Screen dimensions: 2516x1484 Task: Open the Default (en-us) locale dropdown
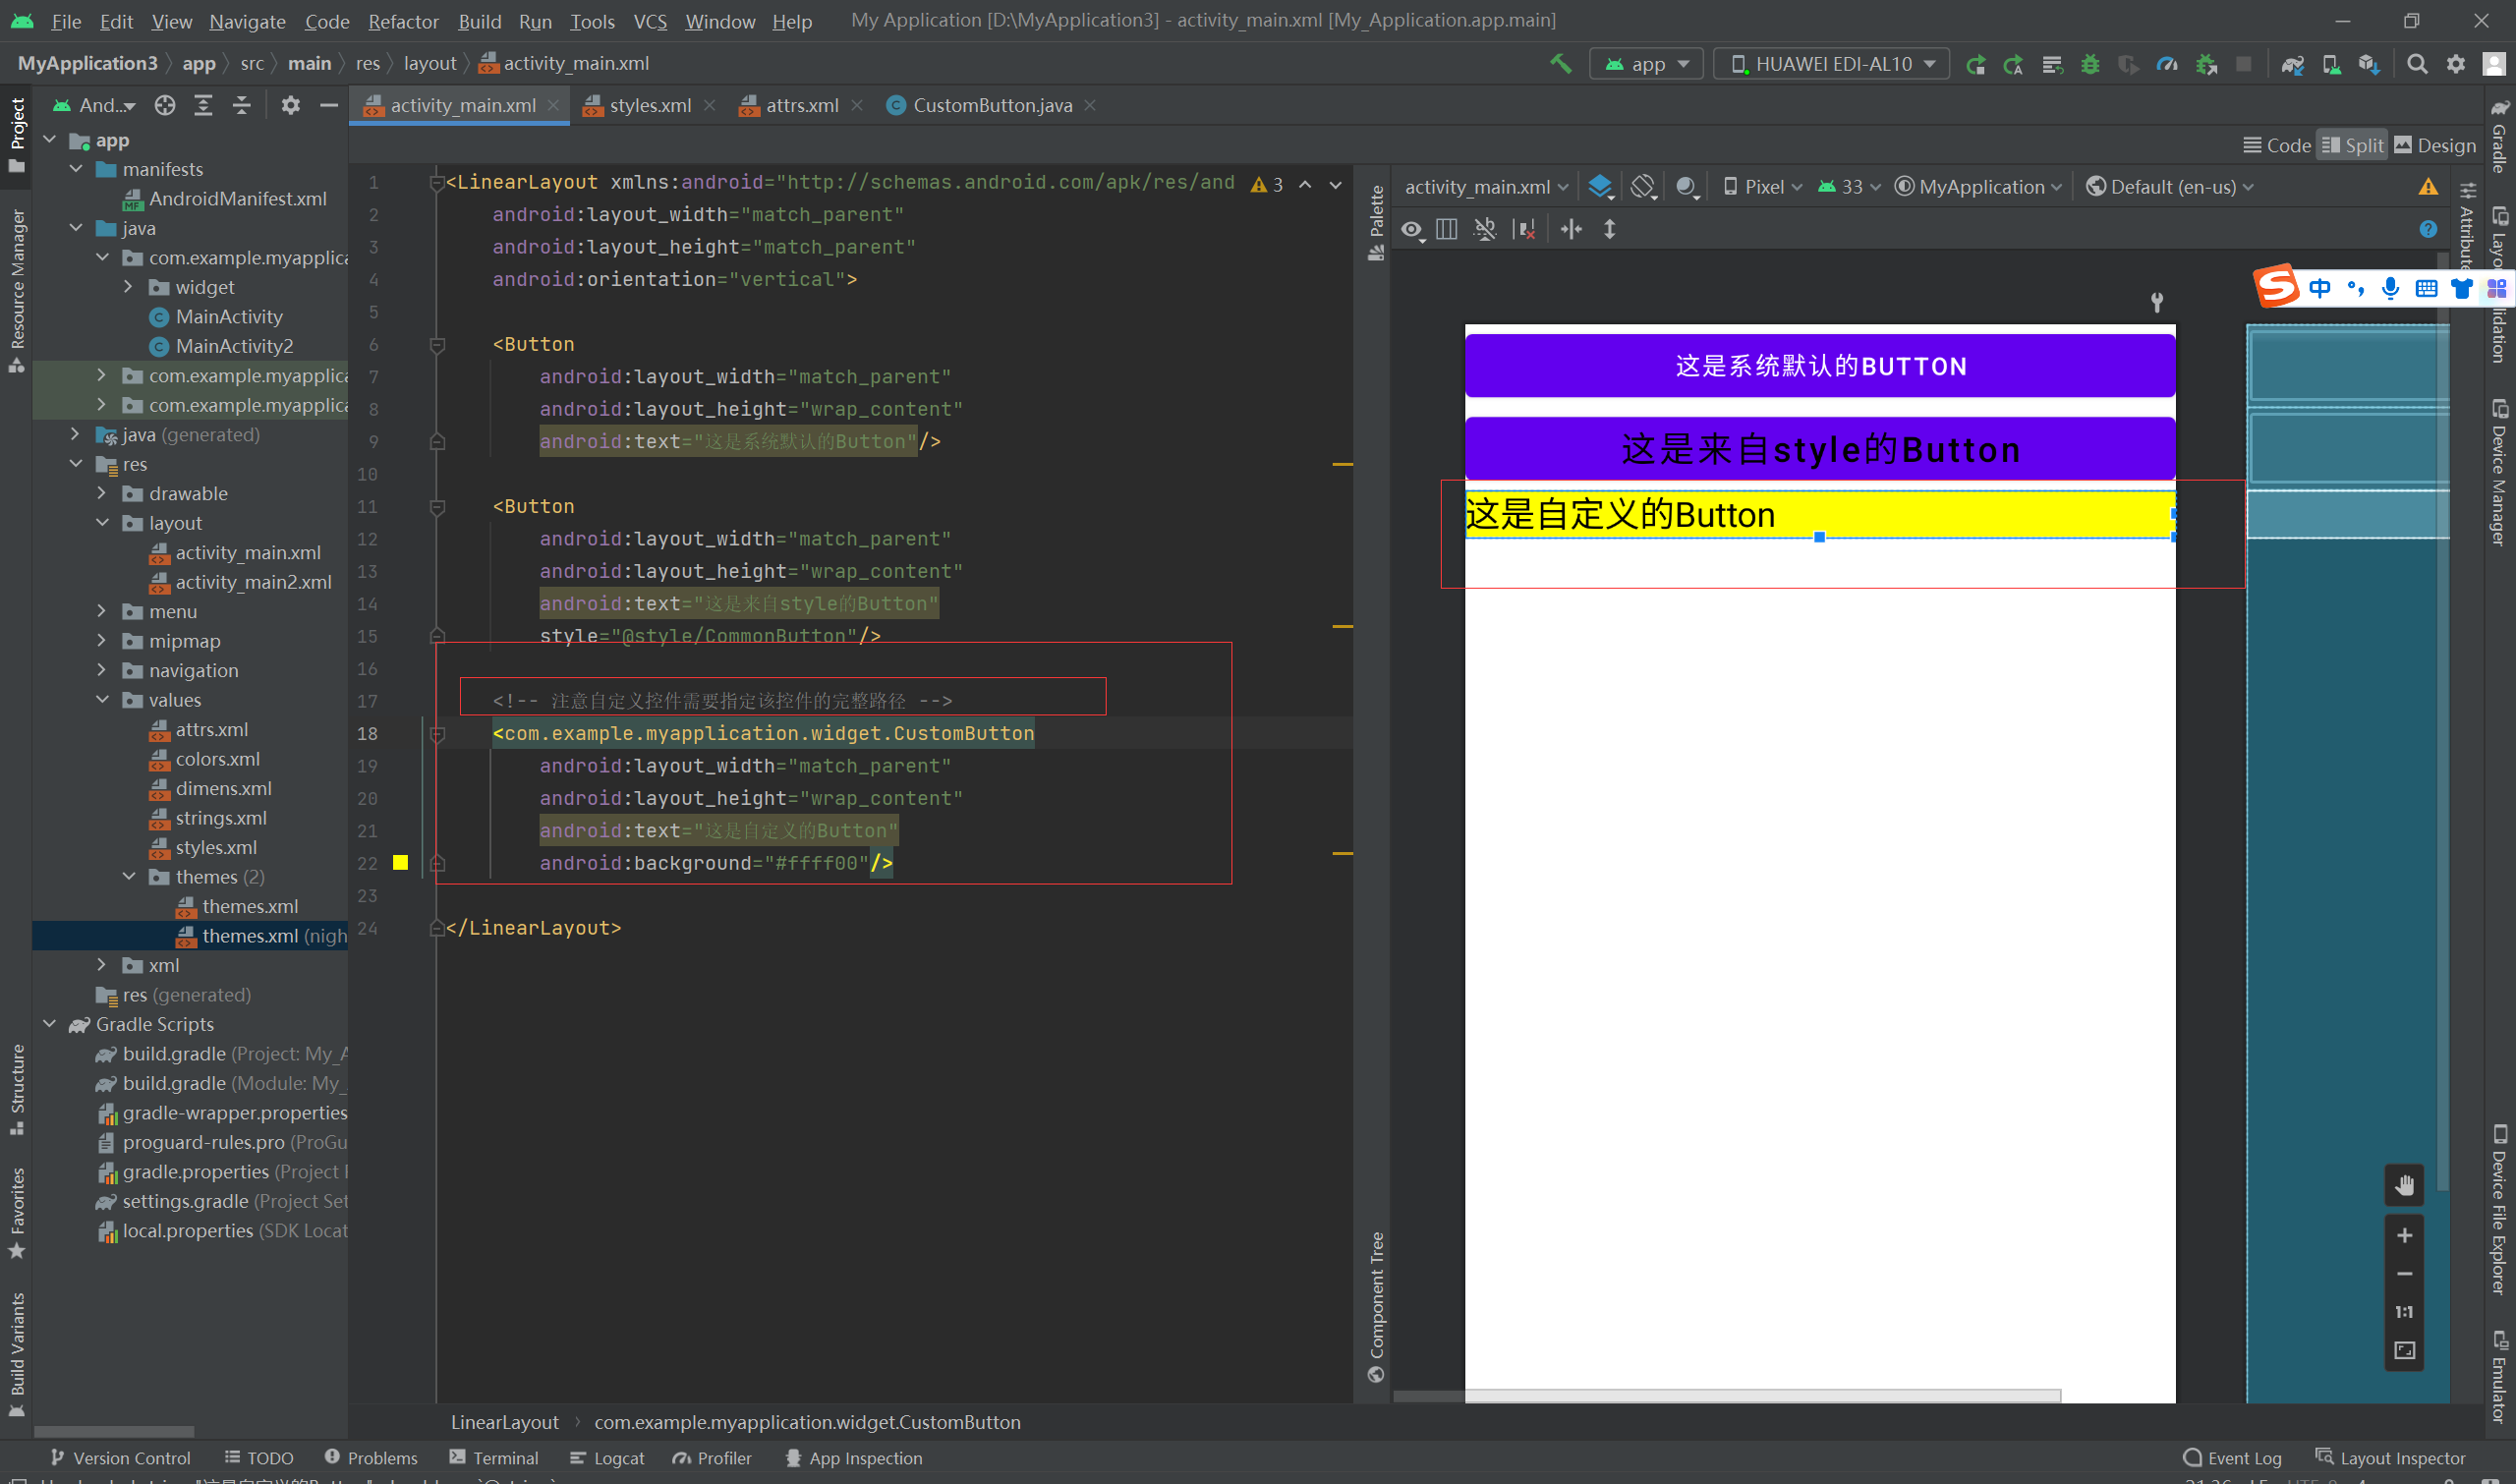click(2170, 187)
